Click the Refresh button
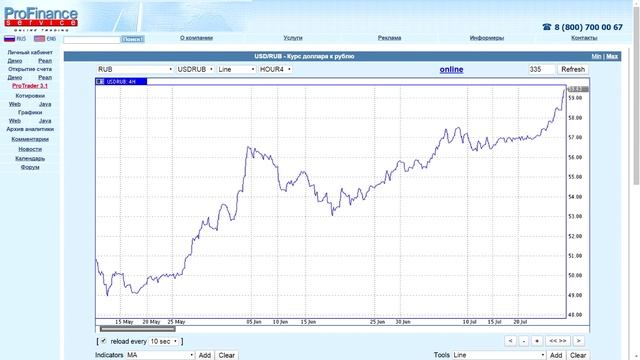 click(573, 69)
